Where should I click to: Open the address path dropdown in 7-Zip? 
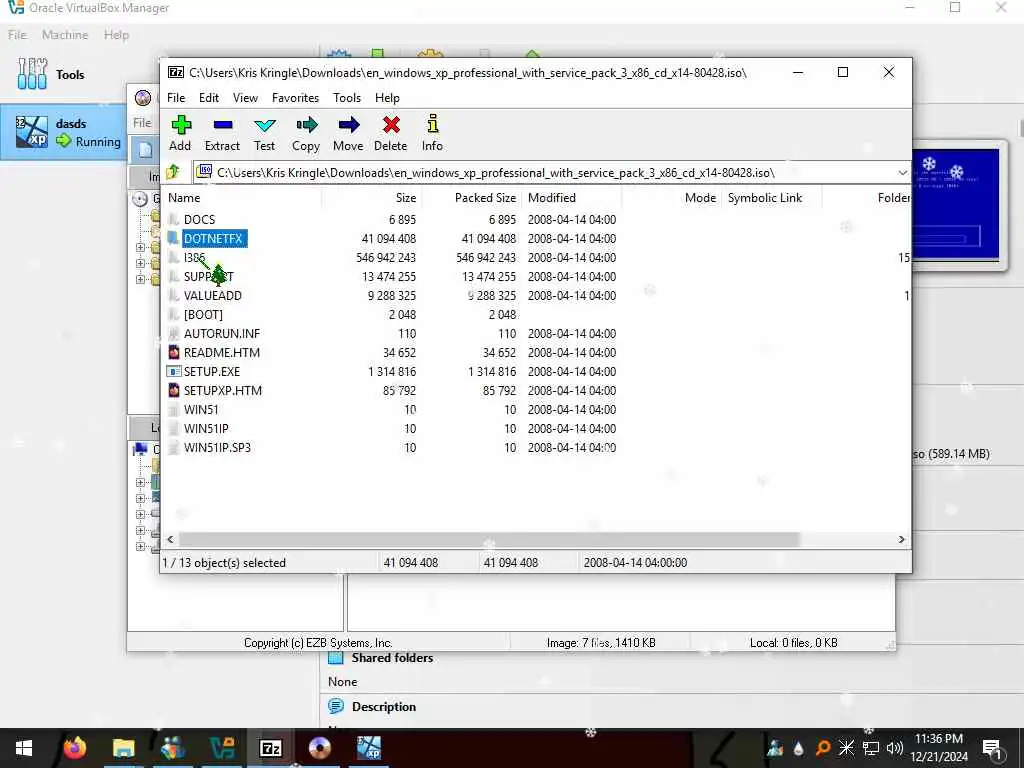[902, 173]
